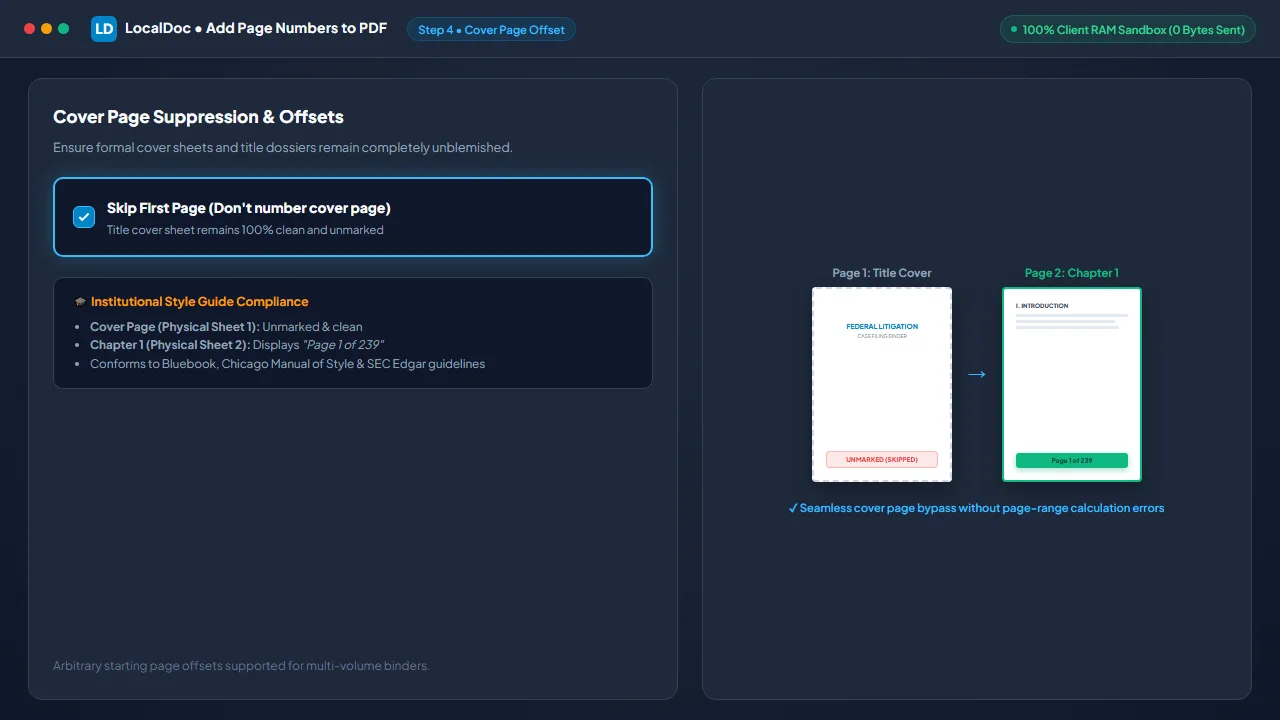Click the graduation cap icon beside Institutional Style Guide
Viewport: 1280px width, 720px height.
point(80,302)
